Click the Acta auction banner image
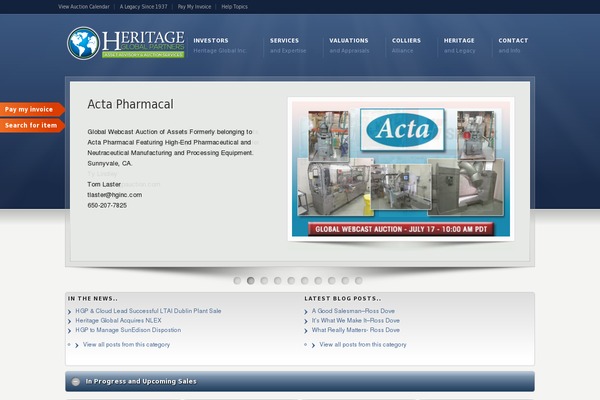Screen dimensions: 600x400 pyautogui.click(x=401, y=169)
